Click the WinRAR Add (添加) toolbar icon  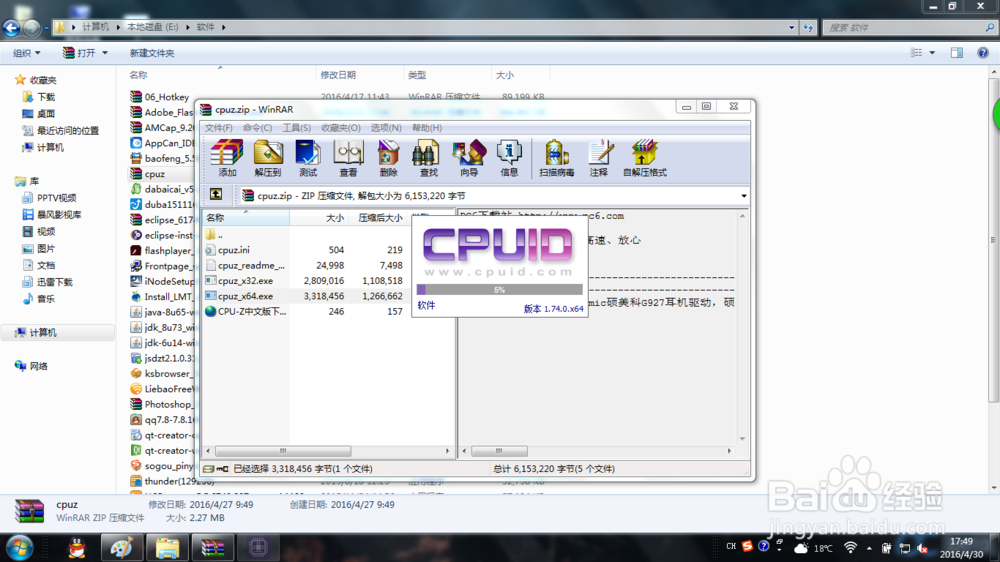point(227,158)
